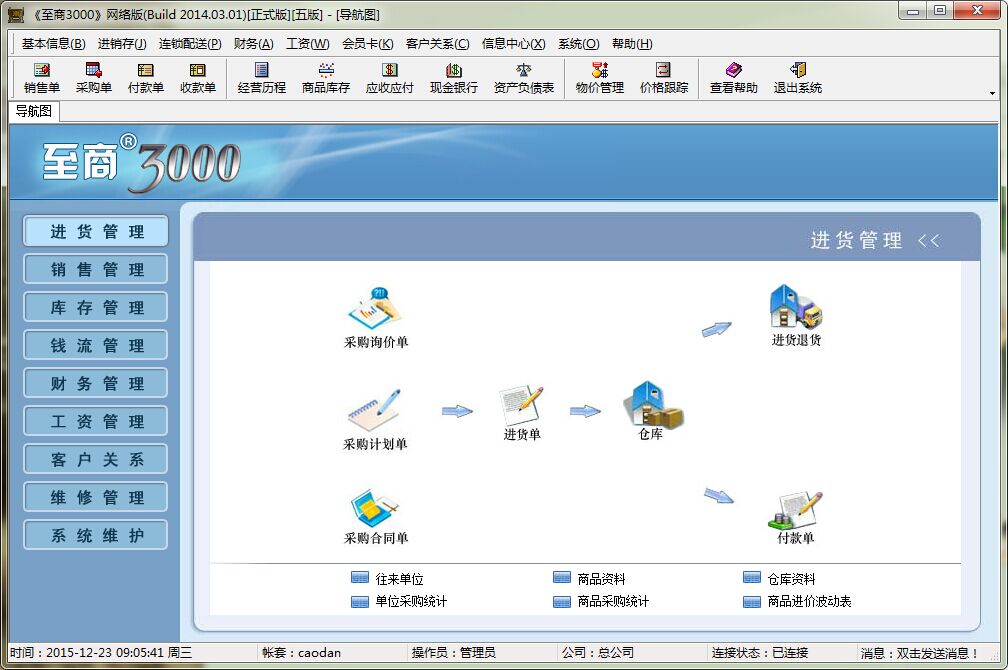Screen dimensions: 1008x670
Task: Click the 消息 status bar message area
Action: tap(918, 653)
